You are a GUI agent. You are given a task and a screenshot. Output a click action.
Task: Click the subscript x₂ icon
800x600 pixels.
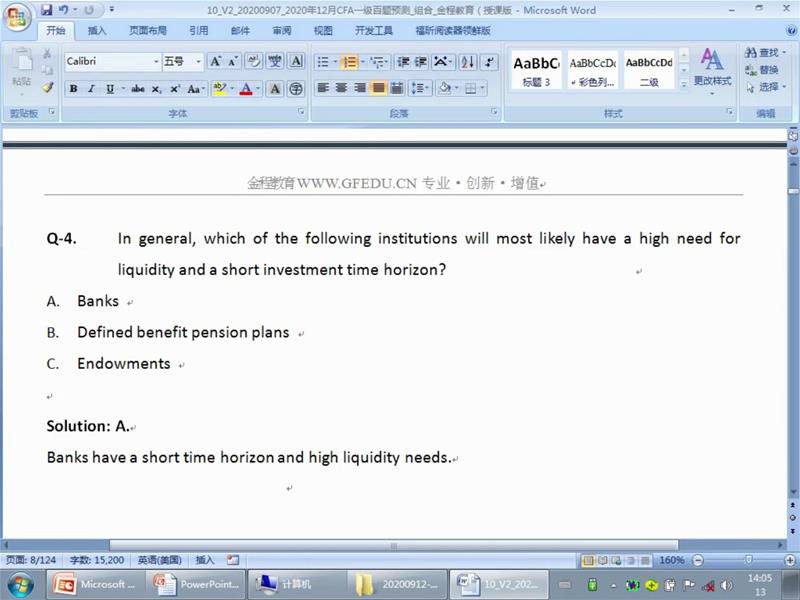[157, 89]
